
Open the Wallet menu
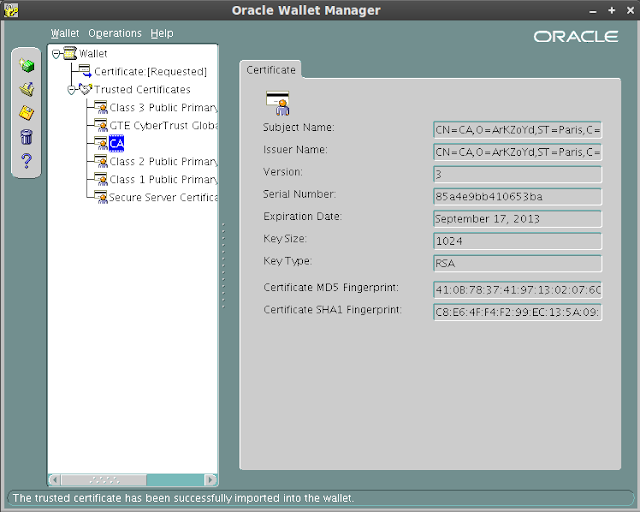(x=64, y=33)
